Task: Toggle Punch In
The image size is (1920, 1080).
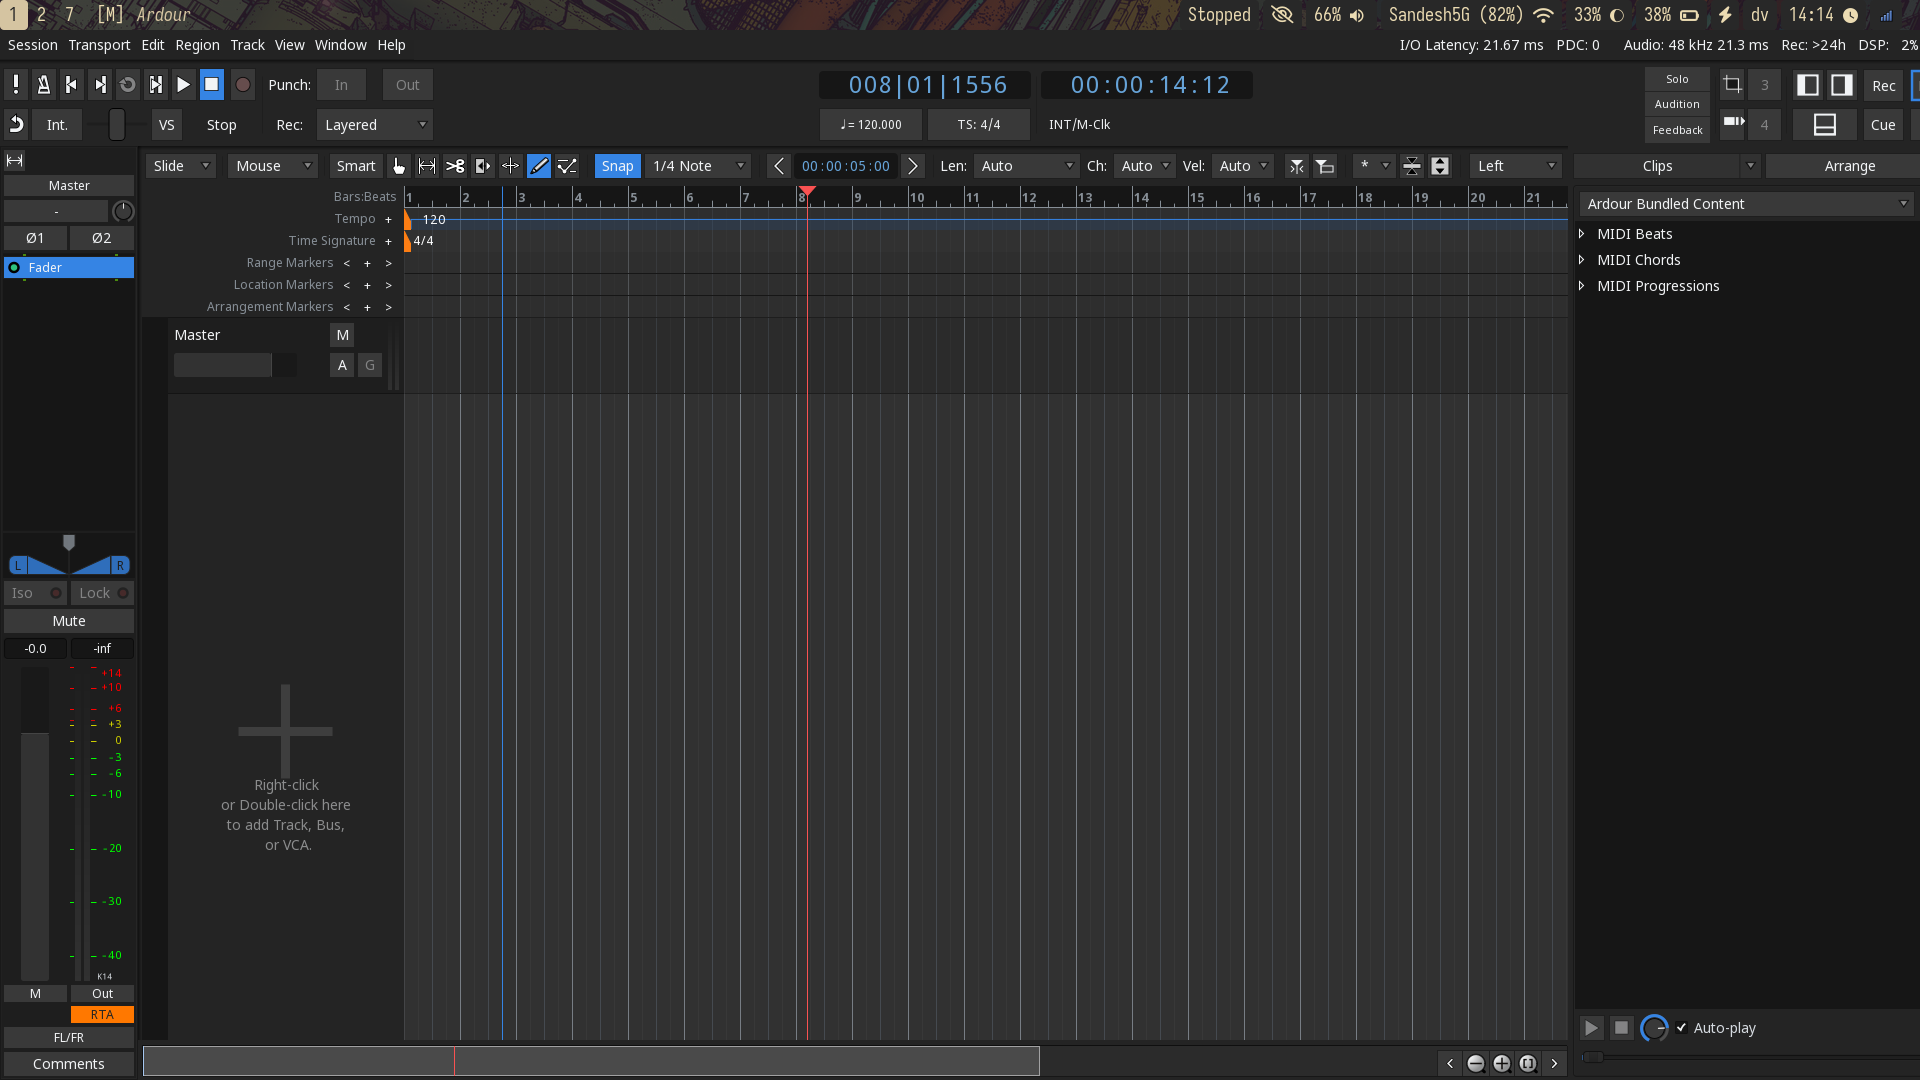Action: point(341,85)
